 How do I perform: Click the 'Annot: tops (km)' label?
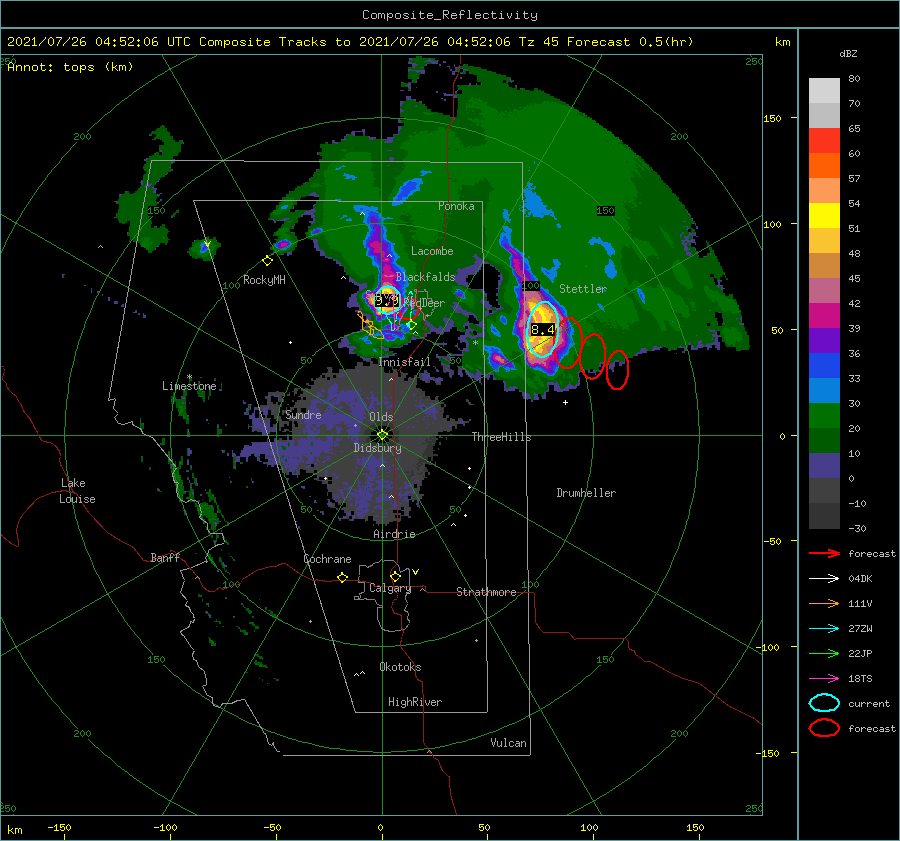point(70,67)
